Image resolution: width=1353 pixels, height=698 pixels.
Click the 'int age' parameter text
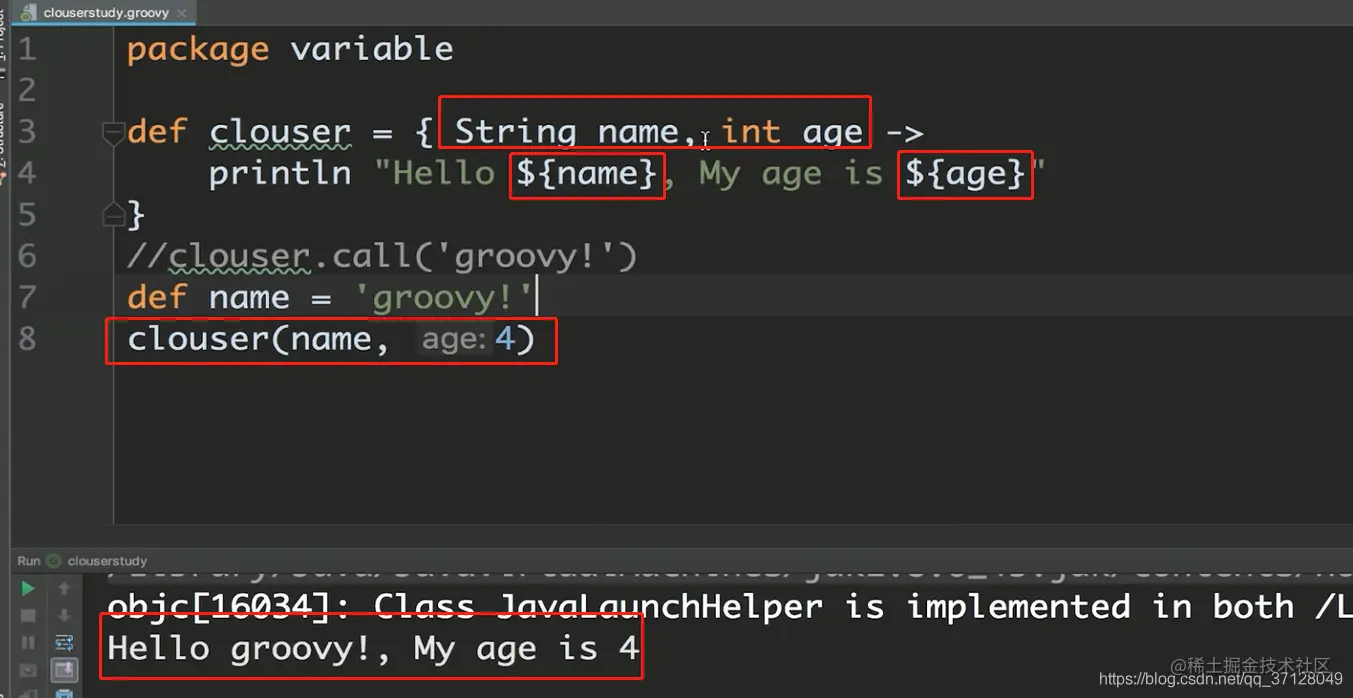791,132
